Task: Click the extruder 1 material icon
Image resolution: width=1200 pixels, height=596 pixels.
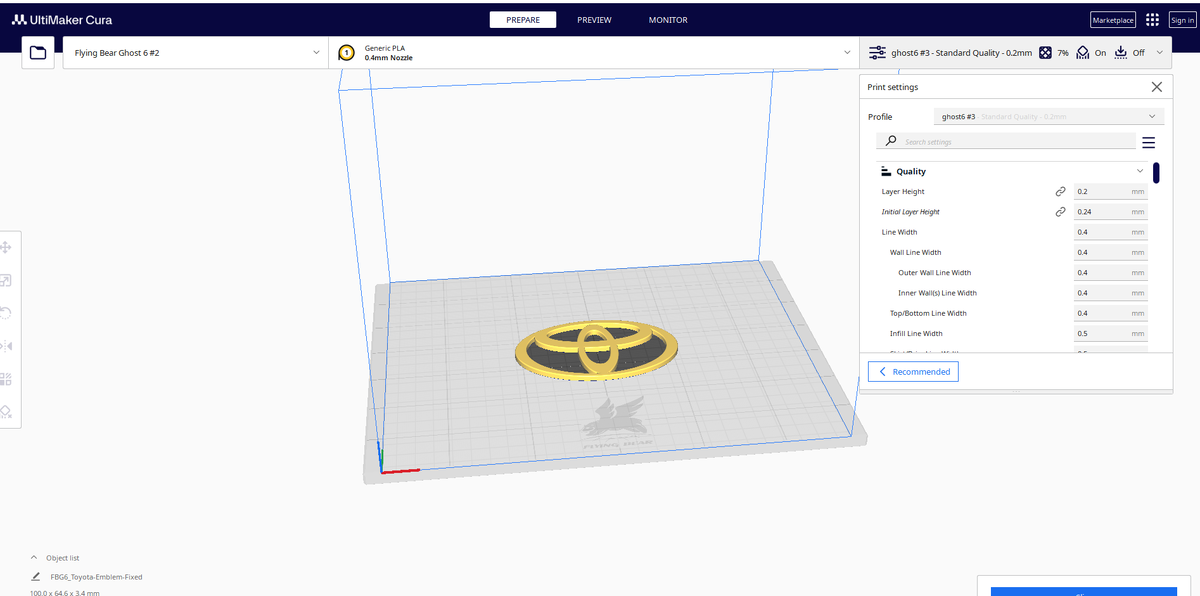Action: (x=347, y=52)
